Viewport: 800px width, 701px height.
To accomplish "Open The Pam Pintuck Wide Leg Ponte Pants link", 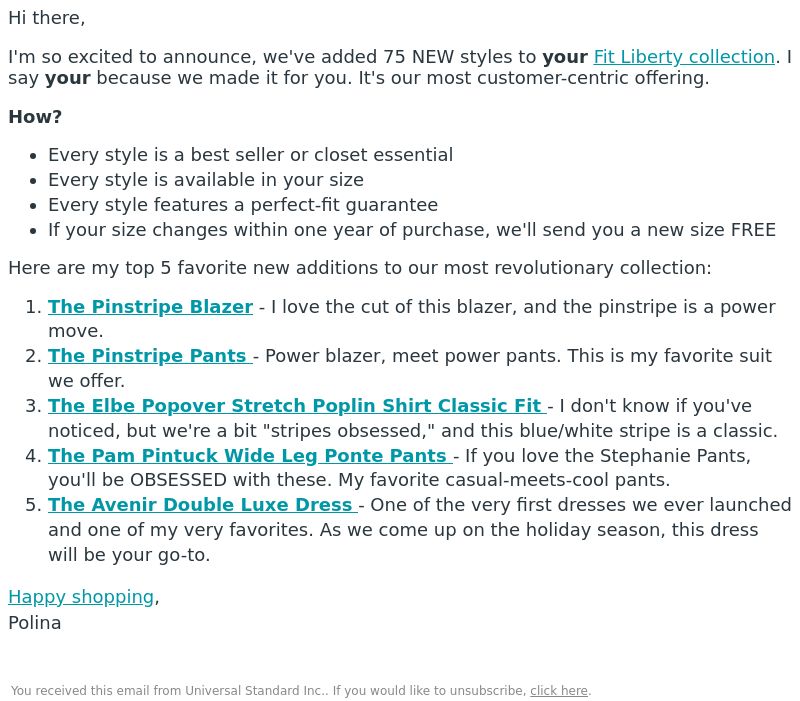I will 251,456.
